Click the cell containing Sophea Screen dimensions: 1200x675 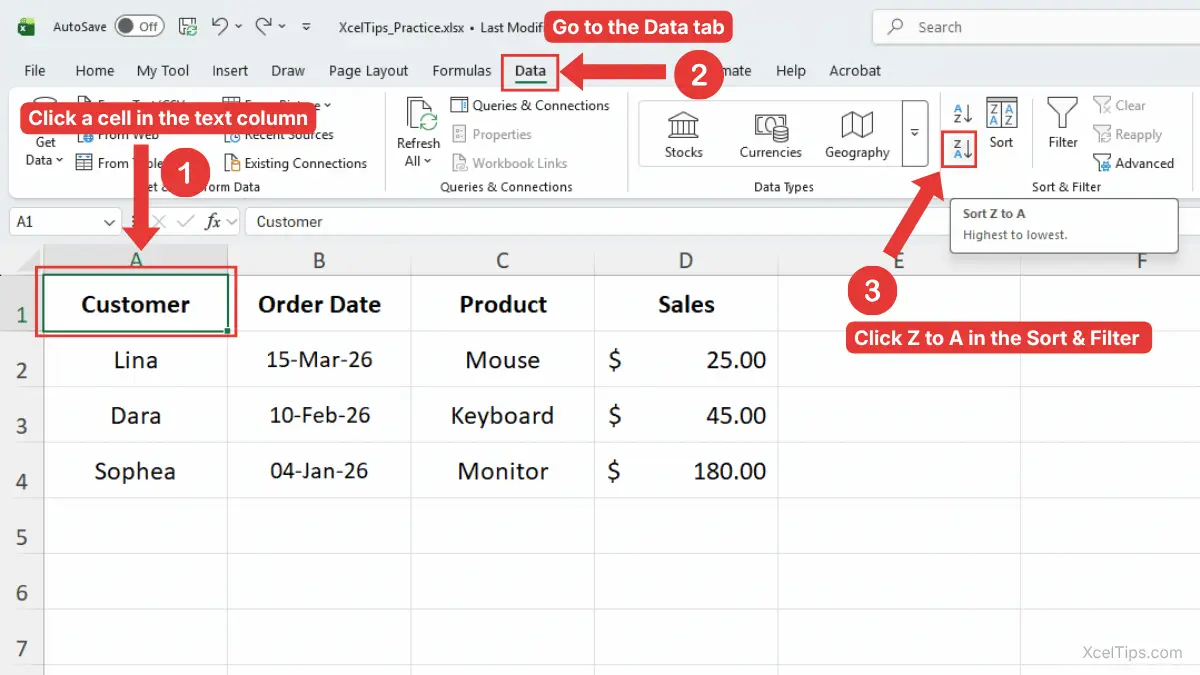coord(136,471)
